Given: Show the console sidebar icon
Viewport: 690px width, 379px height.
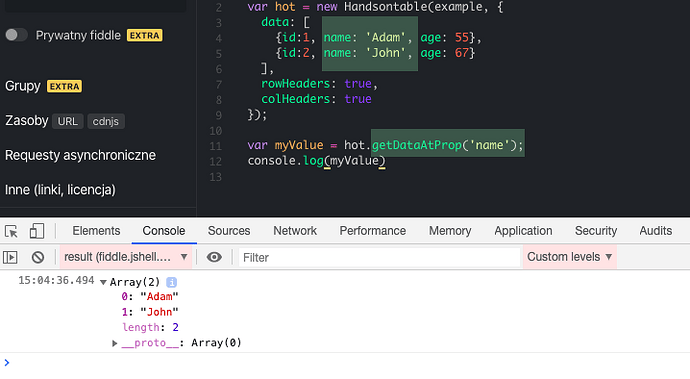Looking at the screenshot, I should [10, 257].
